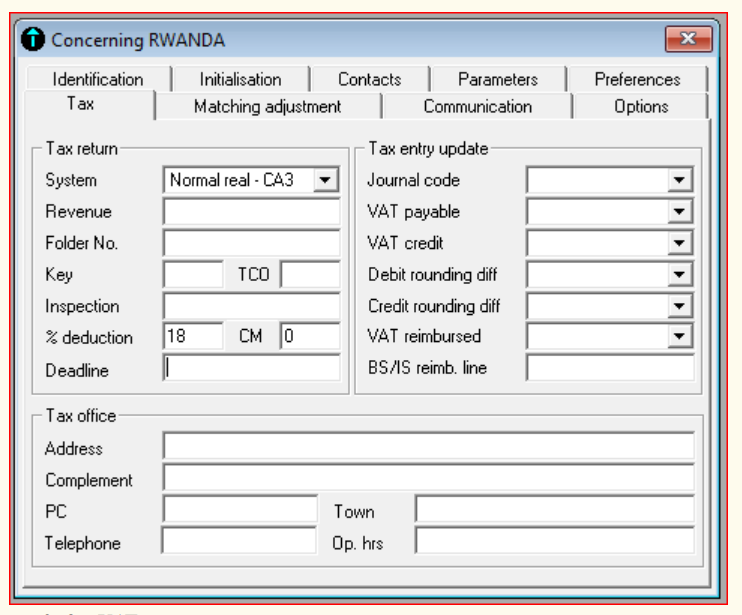
Task: Click the 'Tax office' group label
Action: [81, 416]
